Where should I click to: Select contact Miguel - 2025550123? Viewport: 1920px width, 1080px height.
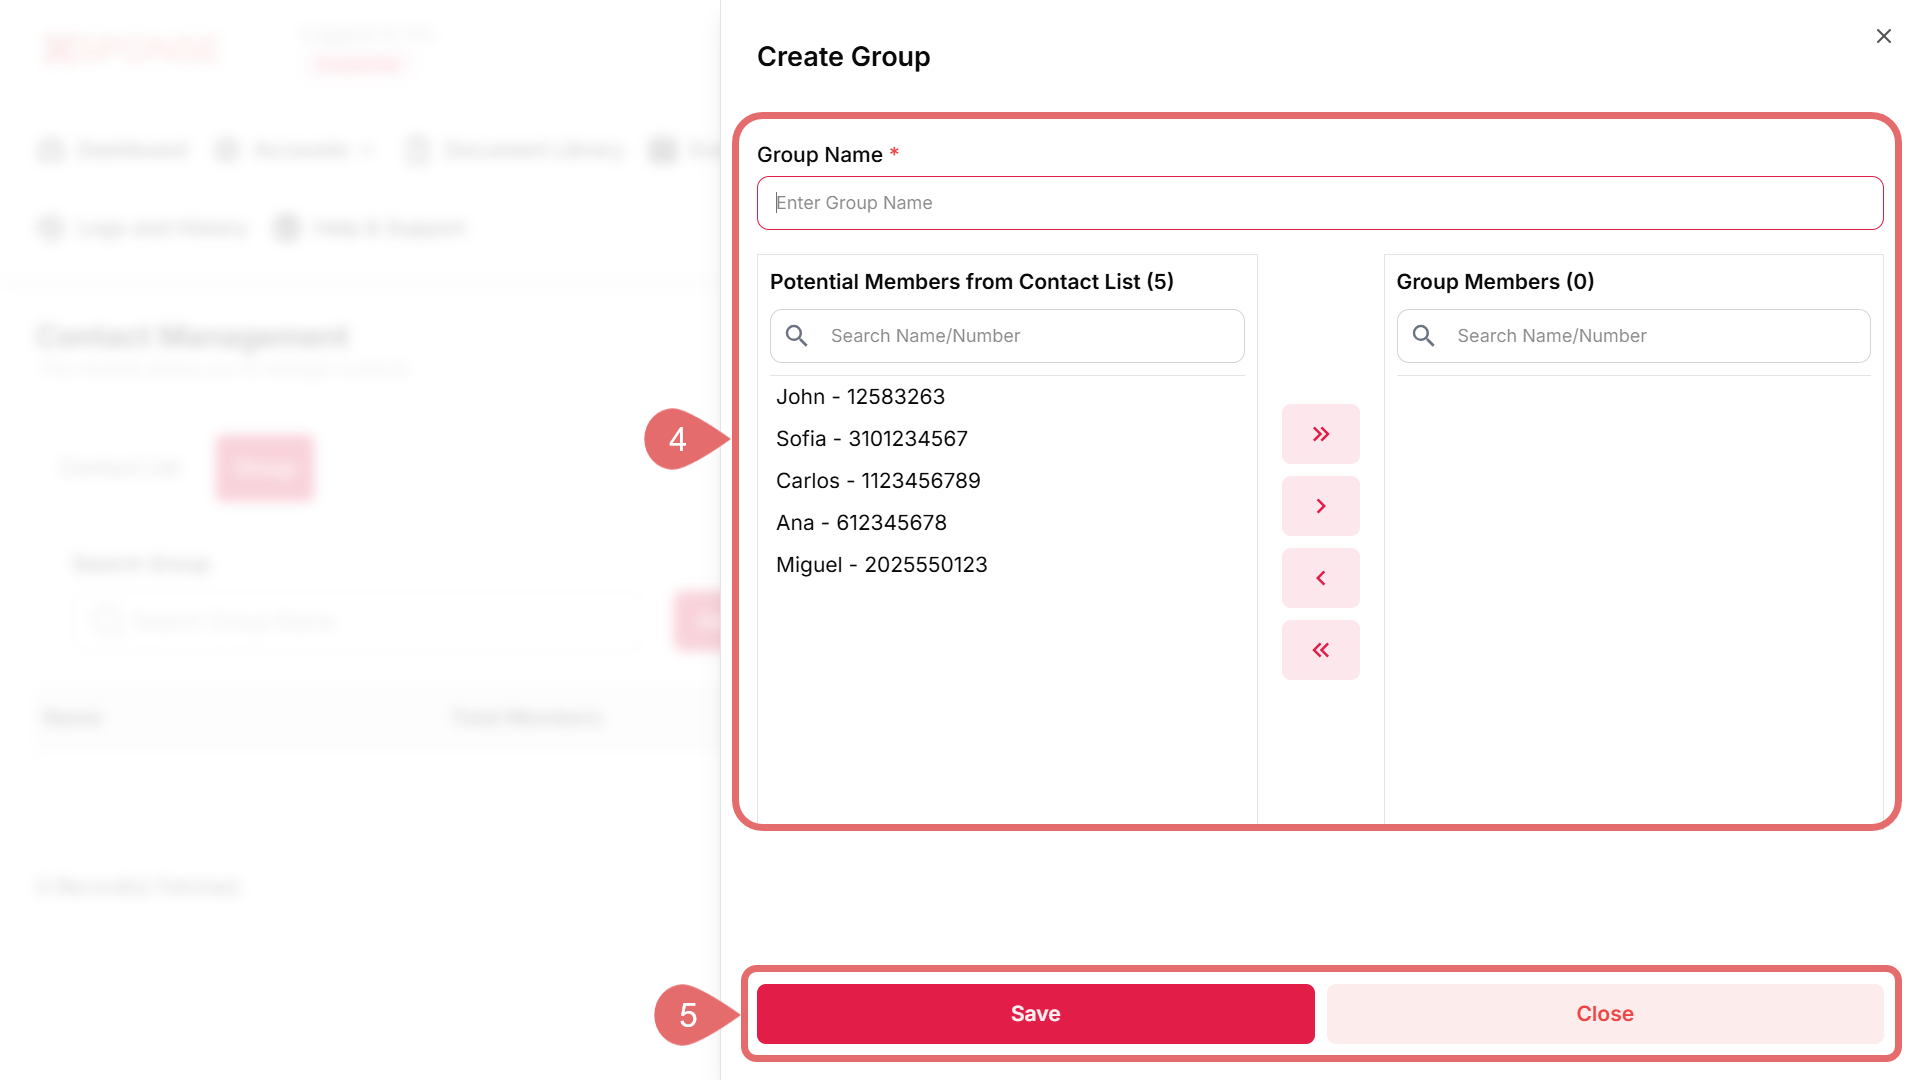coord(881,565)
